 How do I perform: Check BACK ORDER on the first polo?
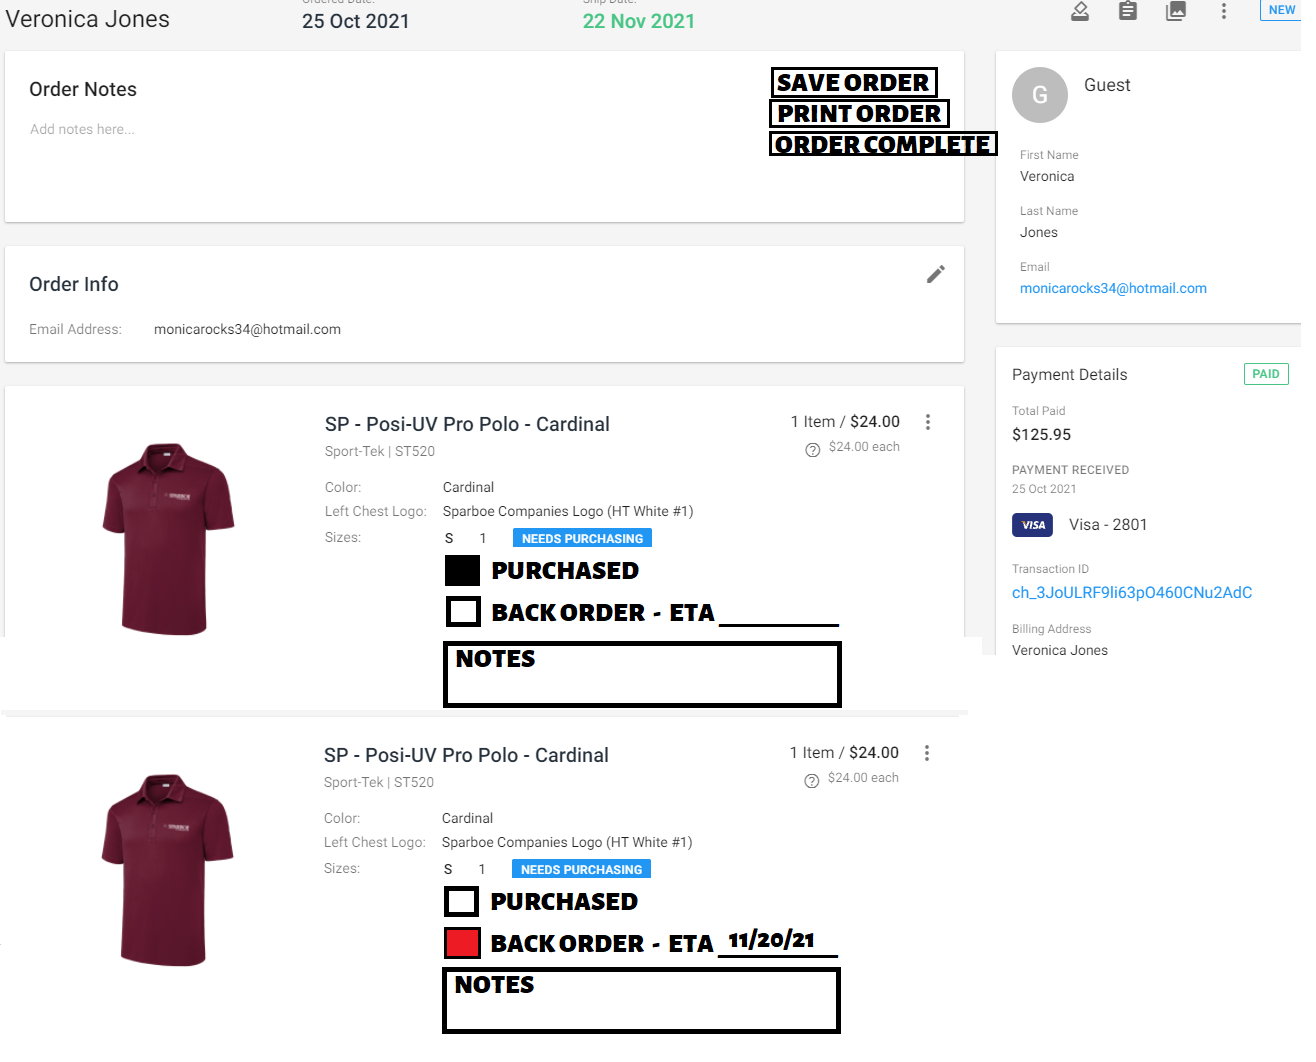[463, 611]
